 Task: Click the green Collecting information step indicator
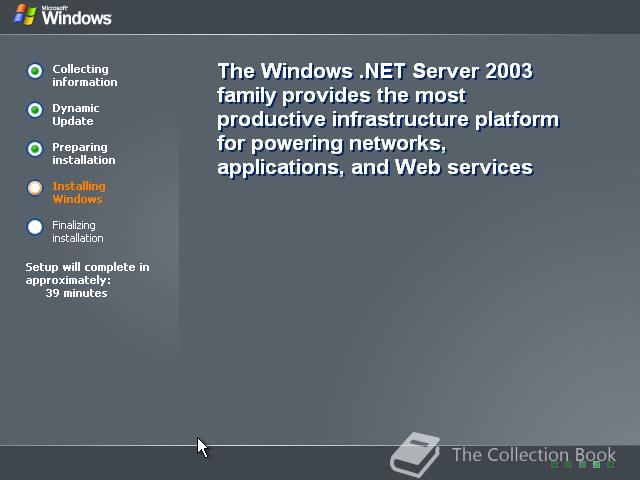coord(35,71)
